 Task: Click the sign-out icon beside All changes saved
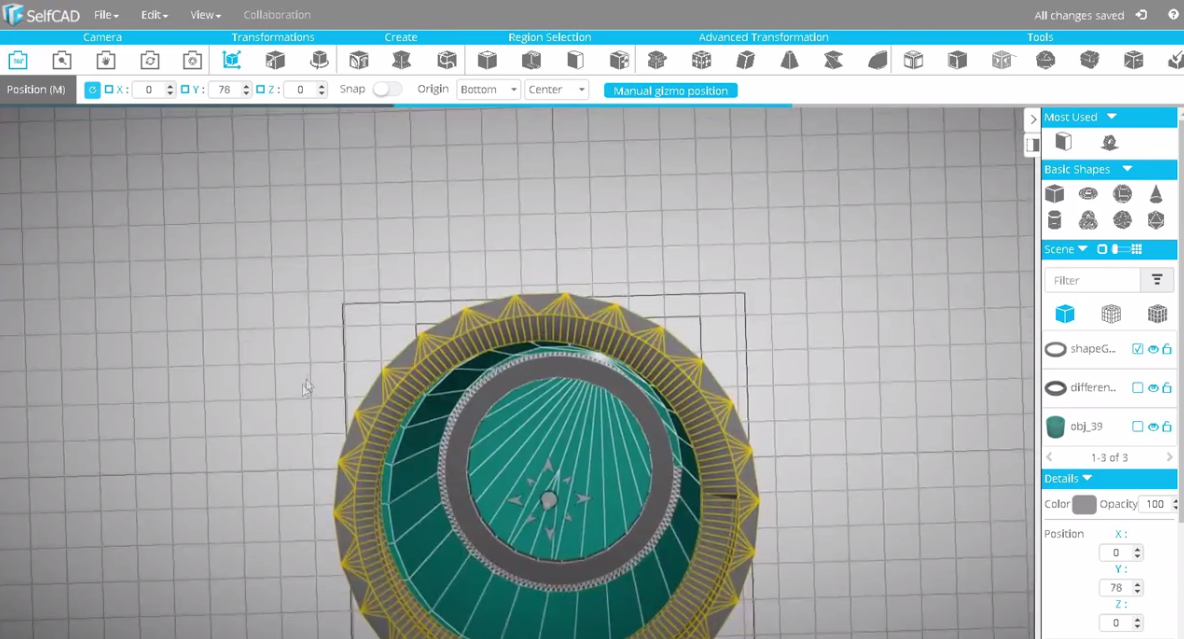click(1142, 14)
